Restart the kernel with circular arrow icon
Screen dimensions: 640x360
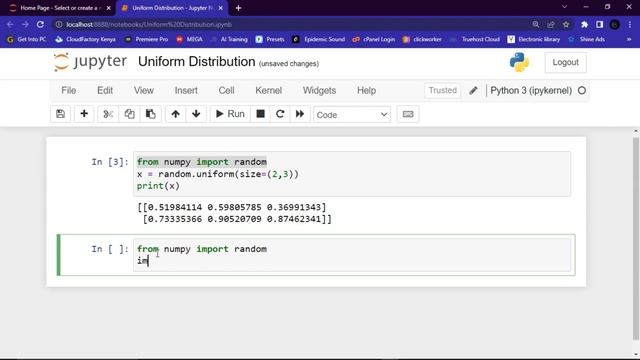280,114
